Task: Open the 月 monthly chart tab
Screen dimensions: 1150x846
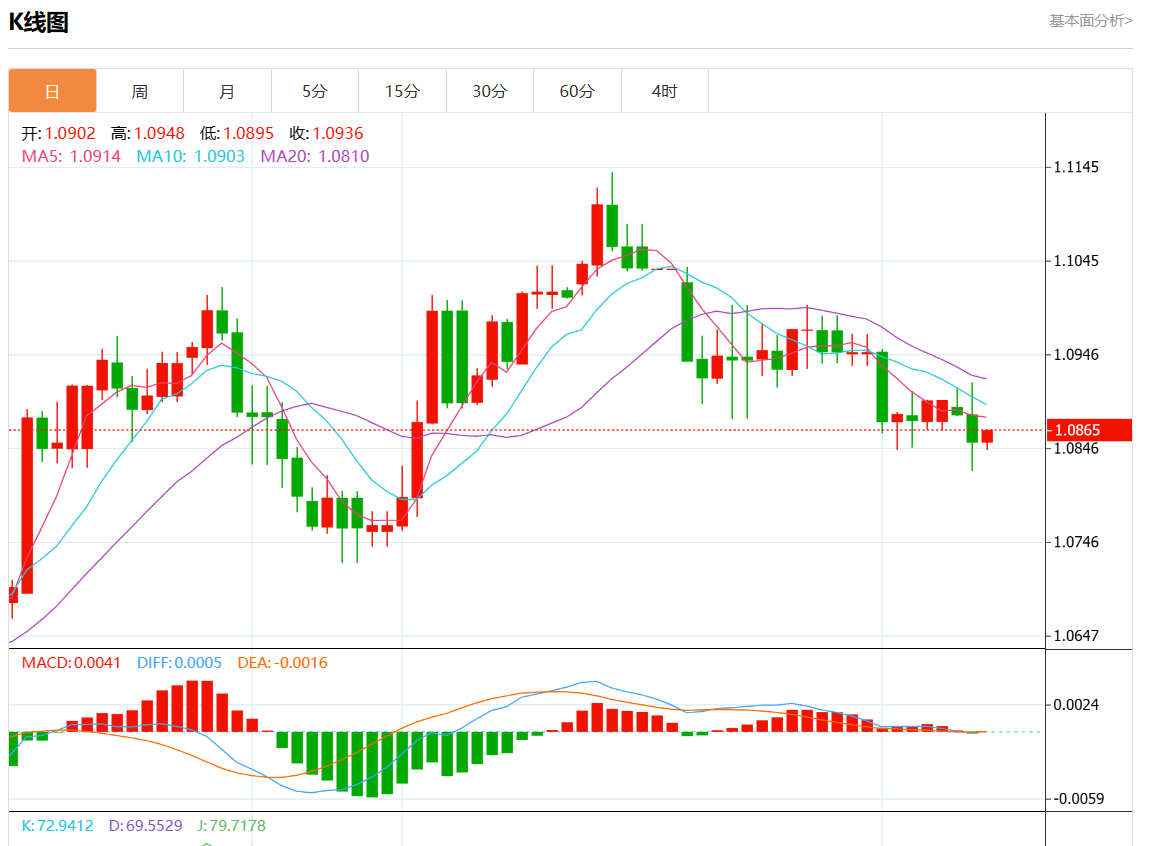Action: click(x=227, y=91)
